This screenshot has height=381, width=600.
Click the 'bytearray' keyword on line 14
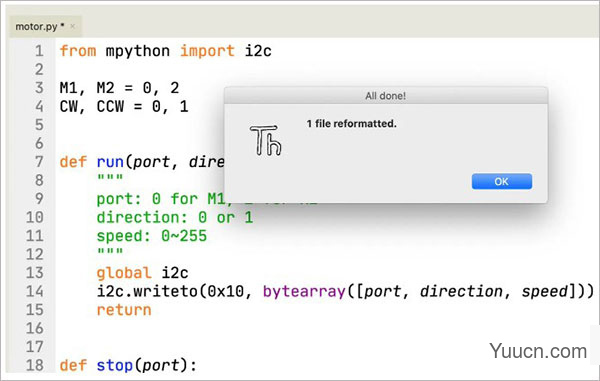(304, 291)
